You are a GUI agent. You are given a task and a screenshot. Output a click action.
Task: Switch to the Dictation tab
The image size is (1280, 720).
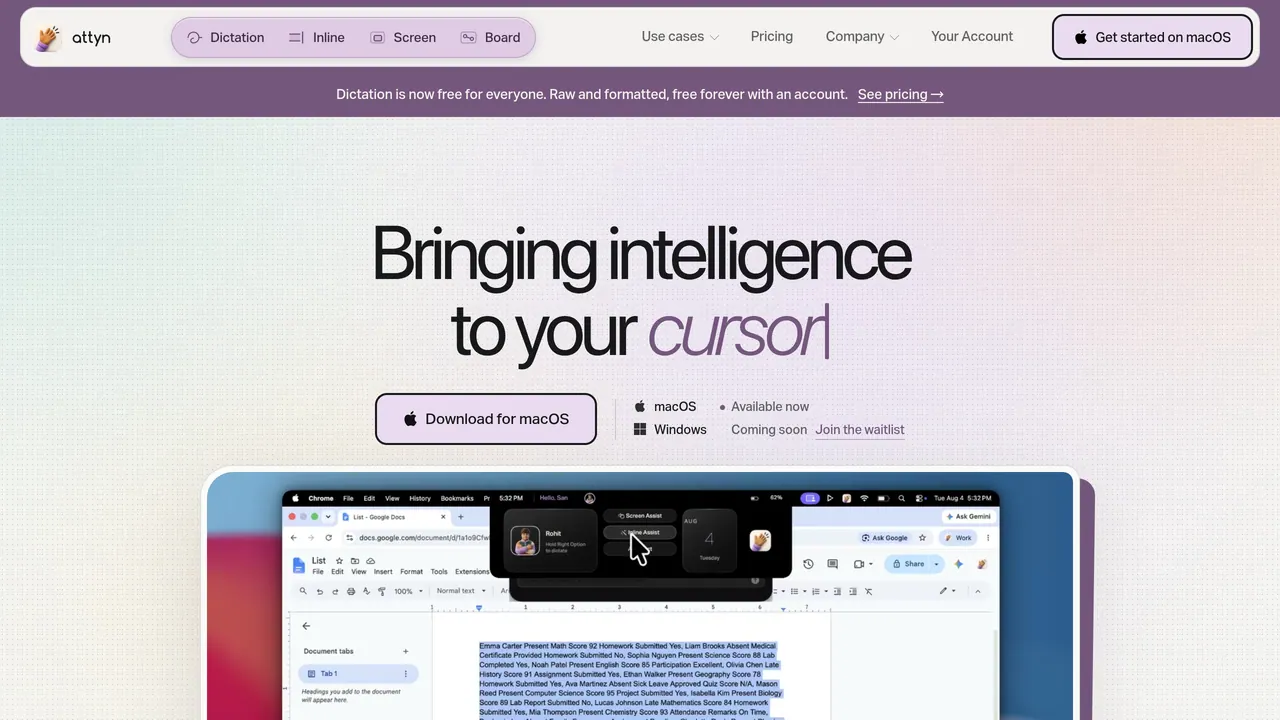(226, 38)
